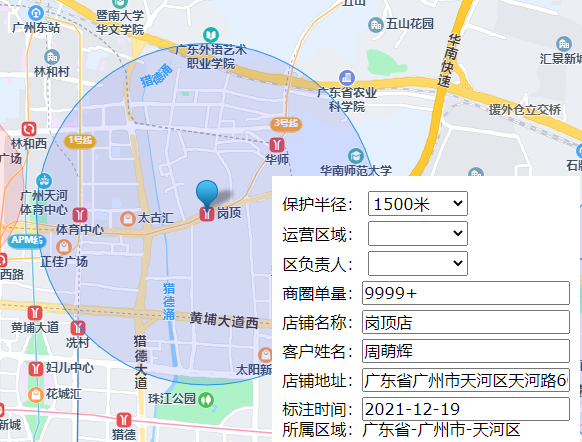The image size is (582, 442).
Task: Click the 五山花园 residential icon
Action: 376,25
